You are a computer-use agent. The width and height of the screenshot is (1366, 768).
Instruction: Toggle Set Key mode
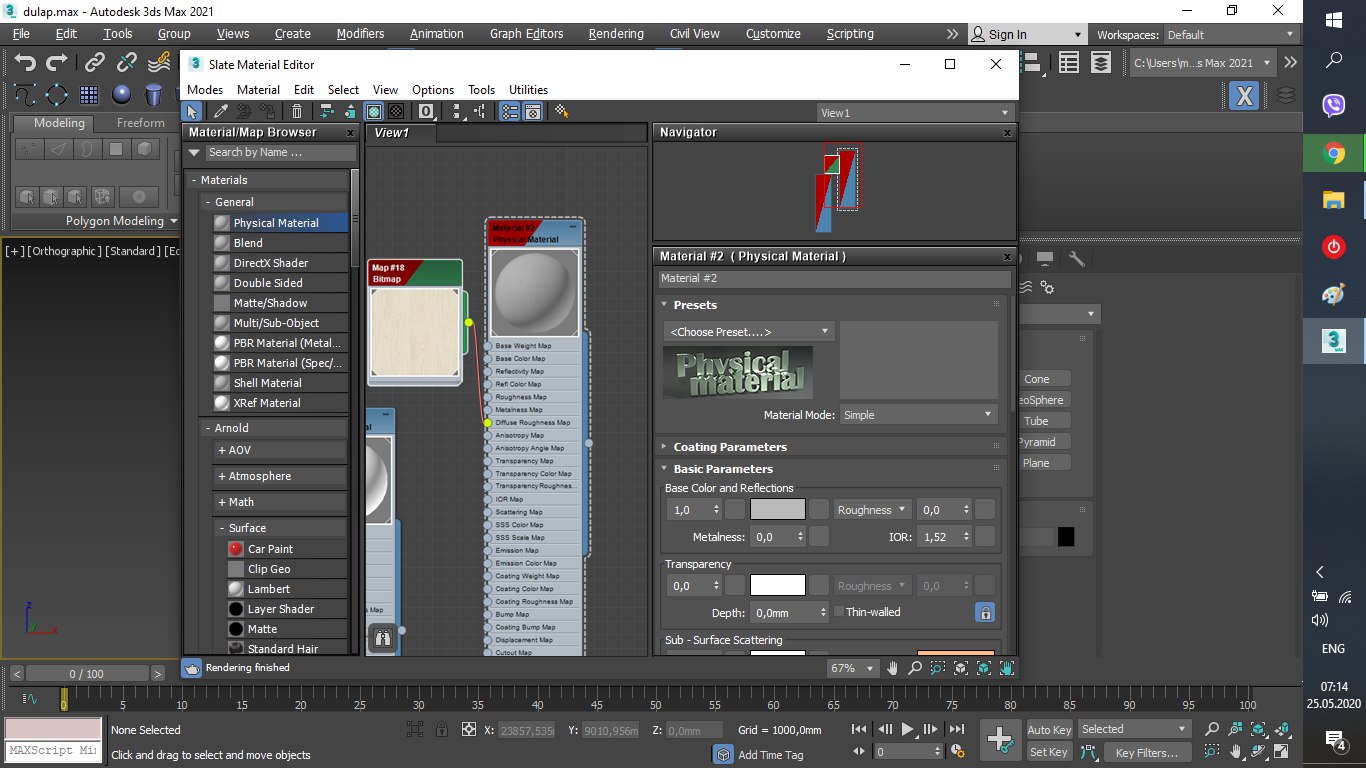click(1049, 752)
